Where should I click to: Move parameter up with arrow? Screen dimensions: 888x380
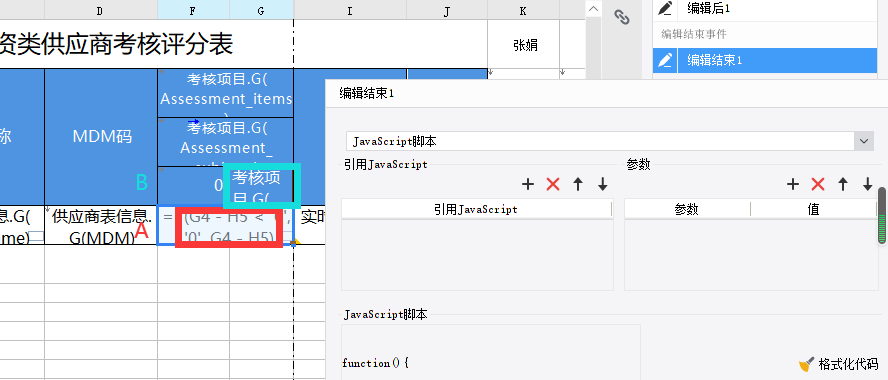point(843,184)
